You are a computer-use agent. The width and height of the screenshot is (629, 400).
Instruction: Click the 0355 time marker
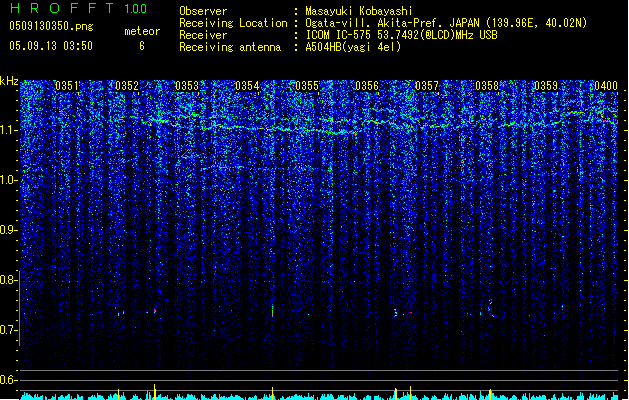pos(307,85)
